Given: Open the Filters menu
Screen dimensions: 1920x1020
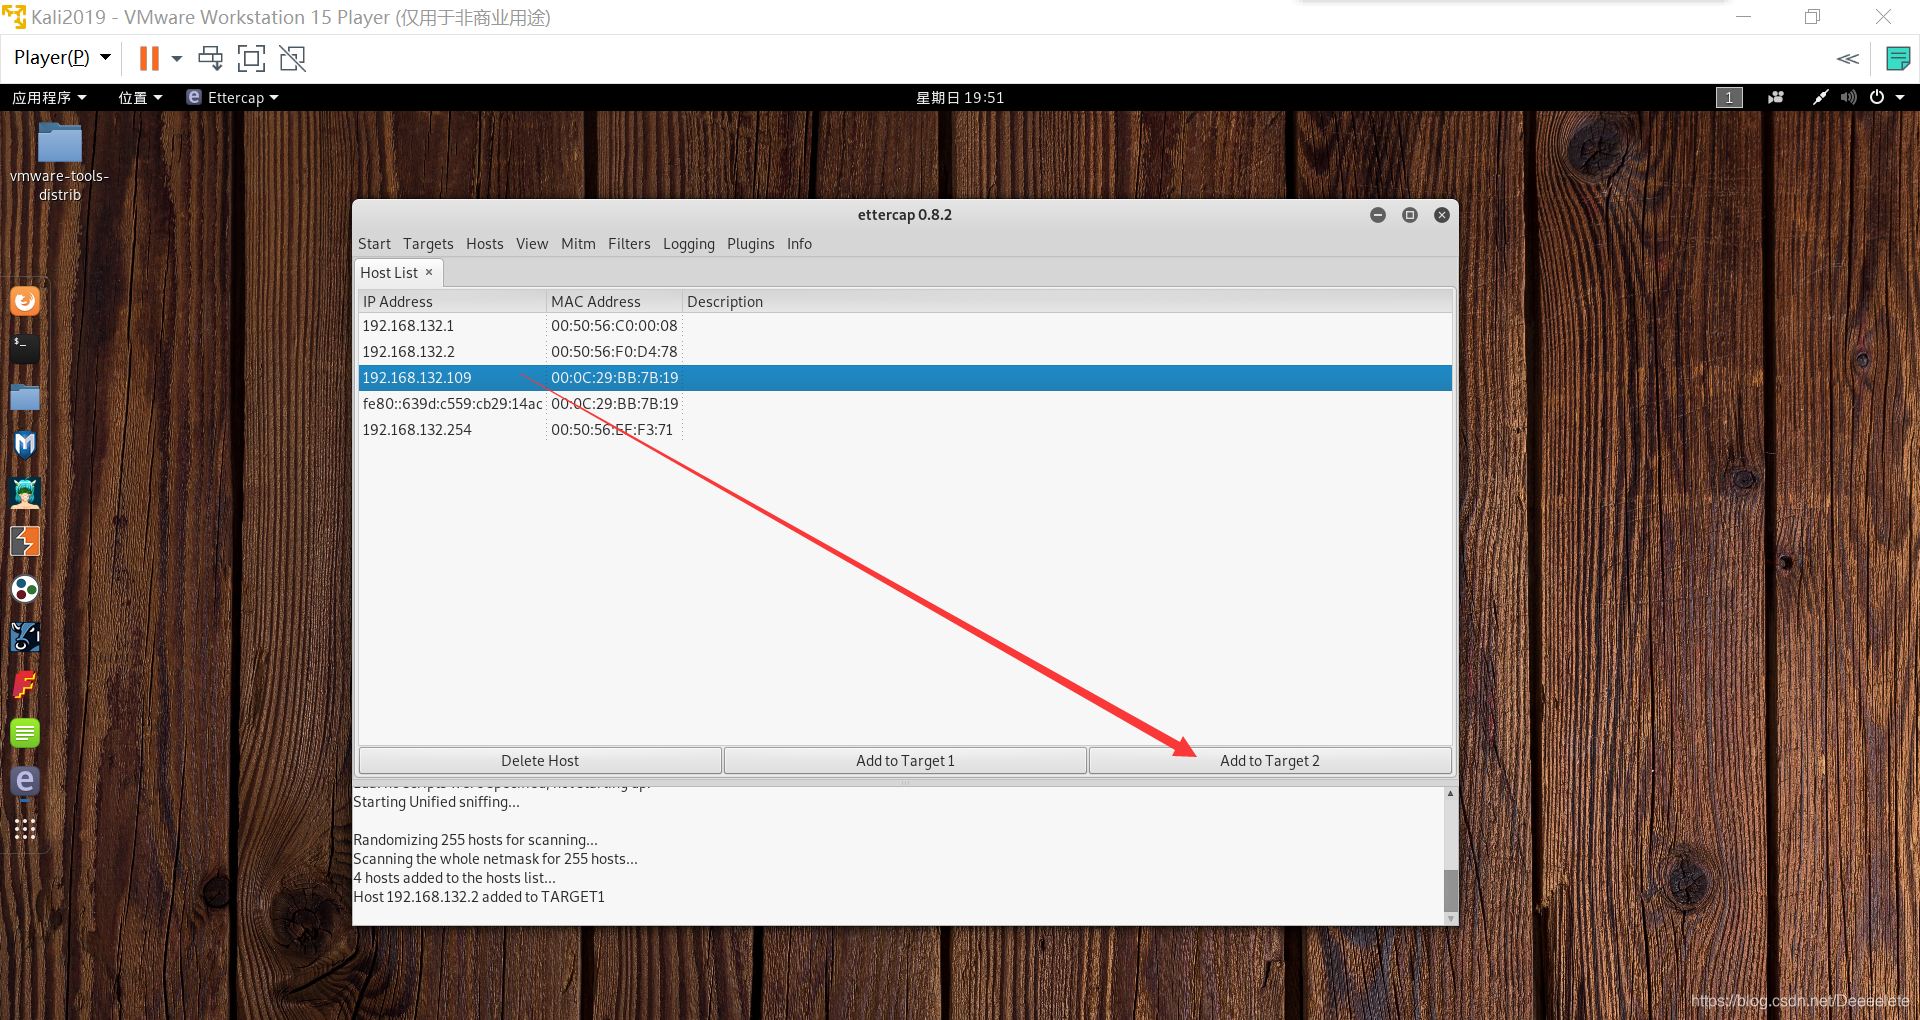Looking at the screenshot, I should [x=629, y=244].
